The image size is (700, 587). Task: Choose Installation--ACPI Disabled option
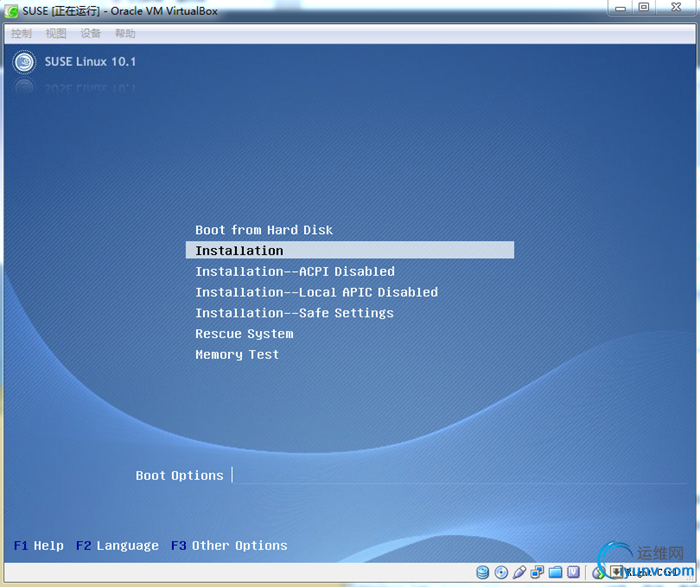click(x=295, y=271)
